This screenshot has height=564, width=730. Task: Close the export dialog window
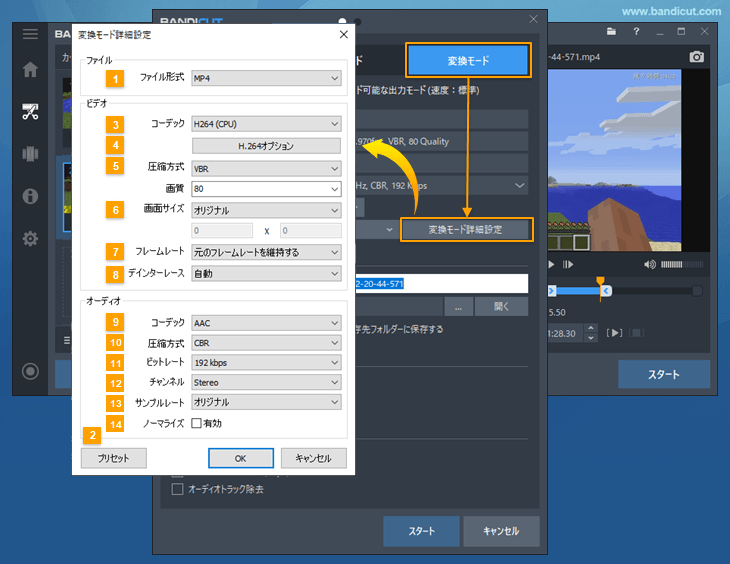pyautogui.click(x=534, y=19)
